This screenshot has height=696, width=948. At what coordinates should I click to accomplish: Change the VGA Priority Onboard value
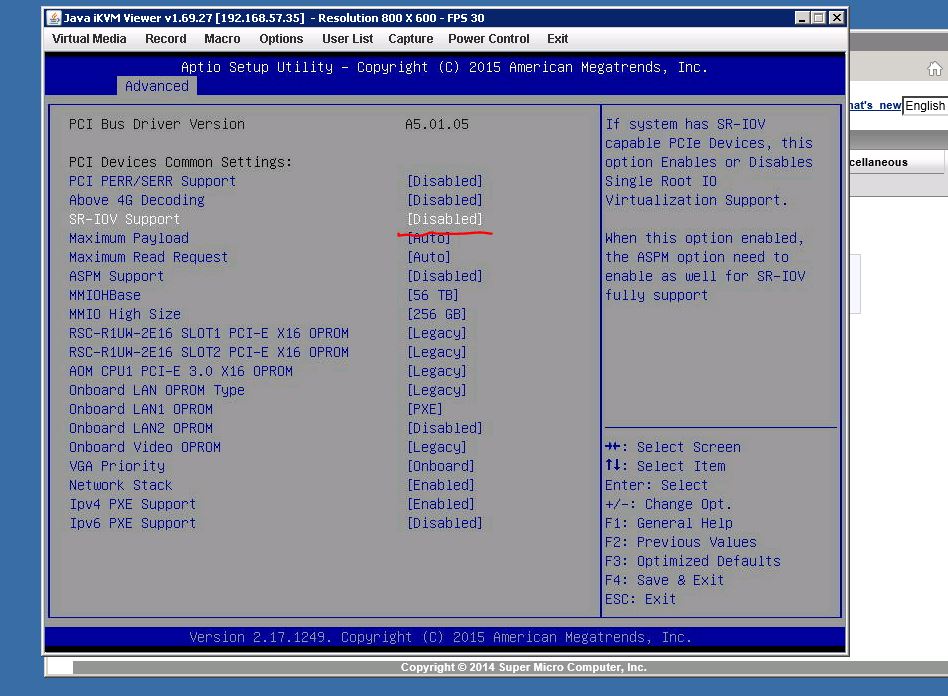440,466
